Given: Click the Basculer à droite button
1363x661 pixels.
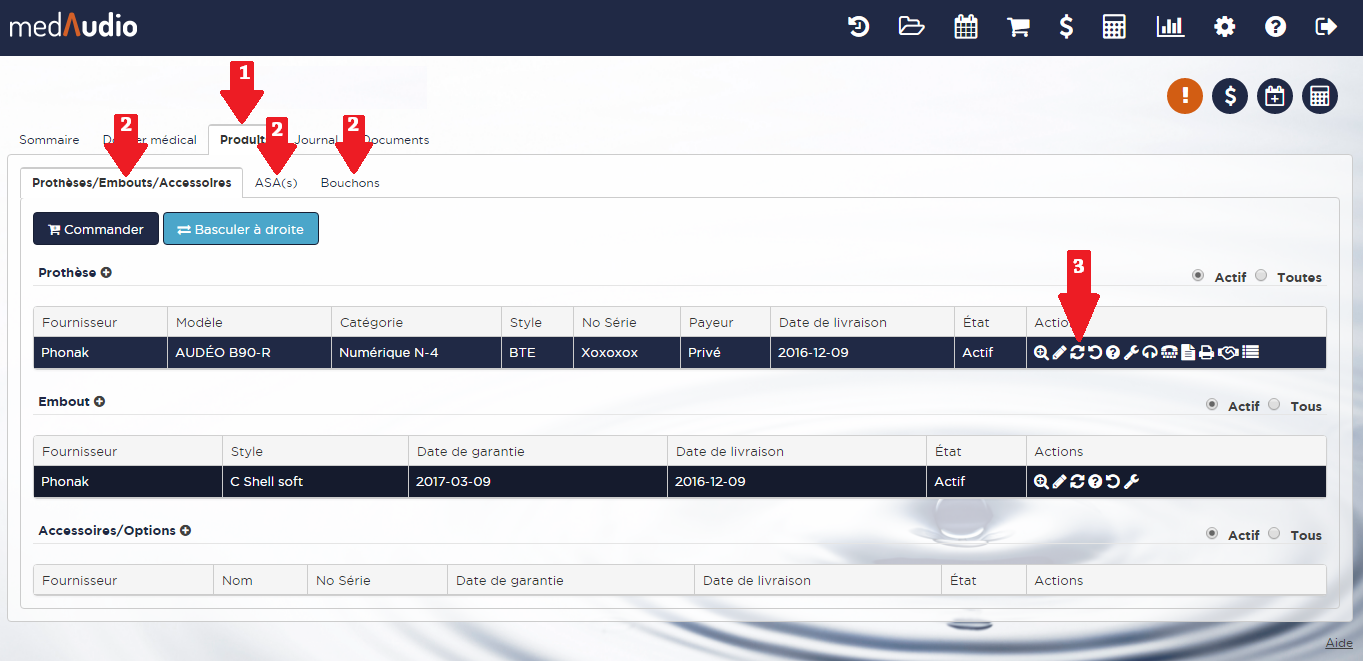Looking at the screenshot, I should click(x=241, y=229).
